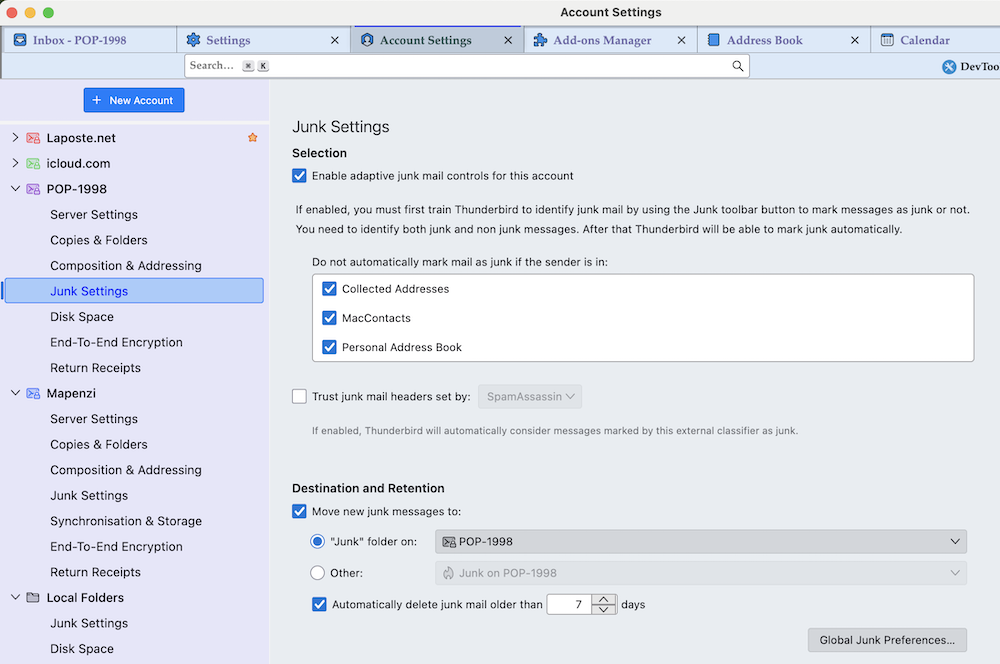Select the Other destination radio button
The image size is (1000, 664).
point(318,573)
